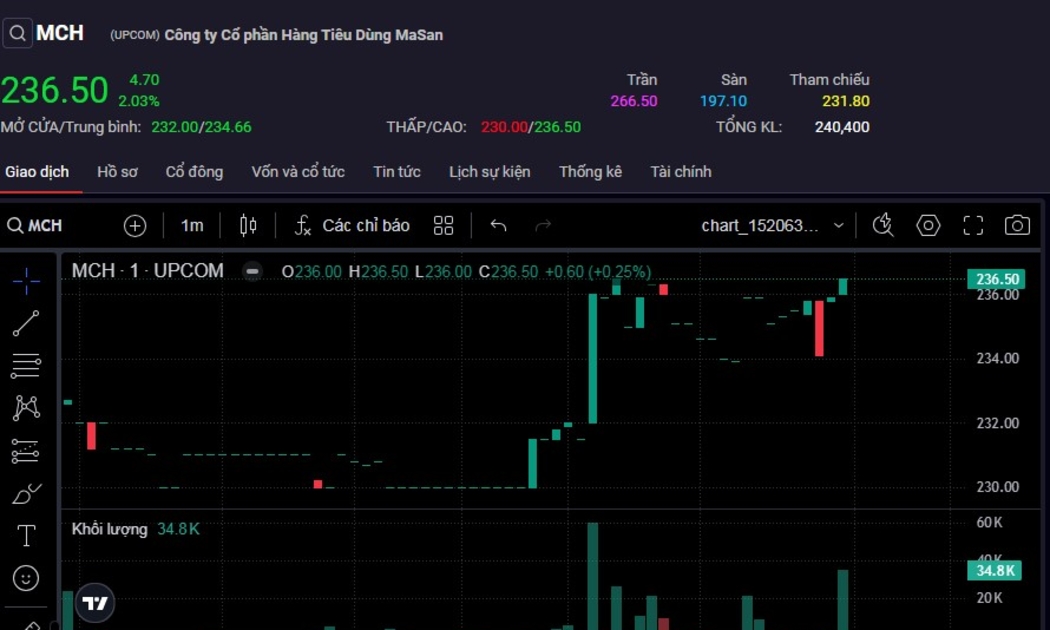Open the candlestick chart style picker
The height and width of the screenshot is (630, 1050).
click(248, 226)
